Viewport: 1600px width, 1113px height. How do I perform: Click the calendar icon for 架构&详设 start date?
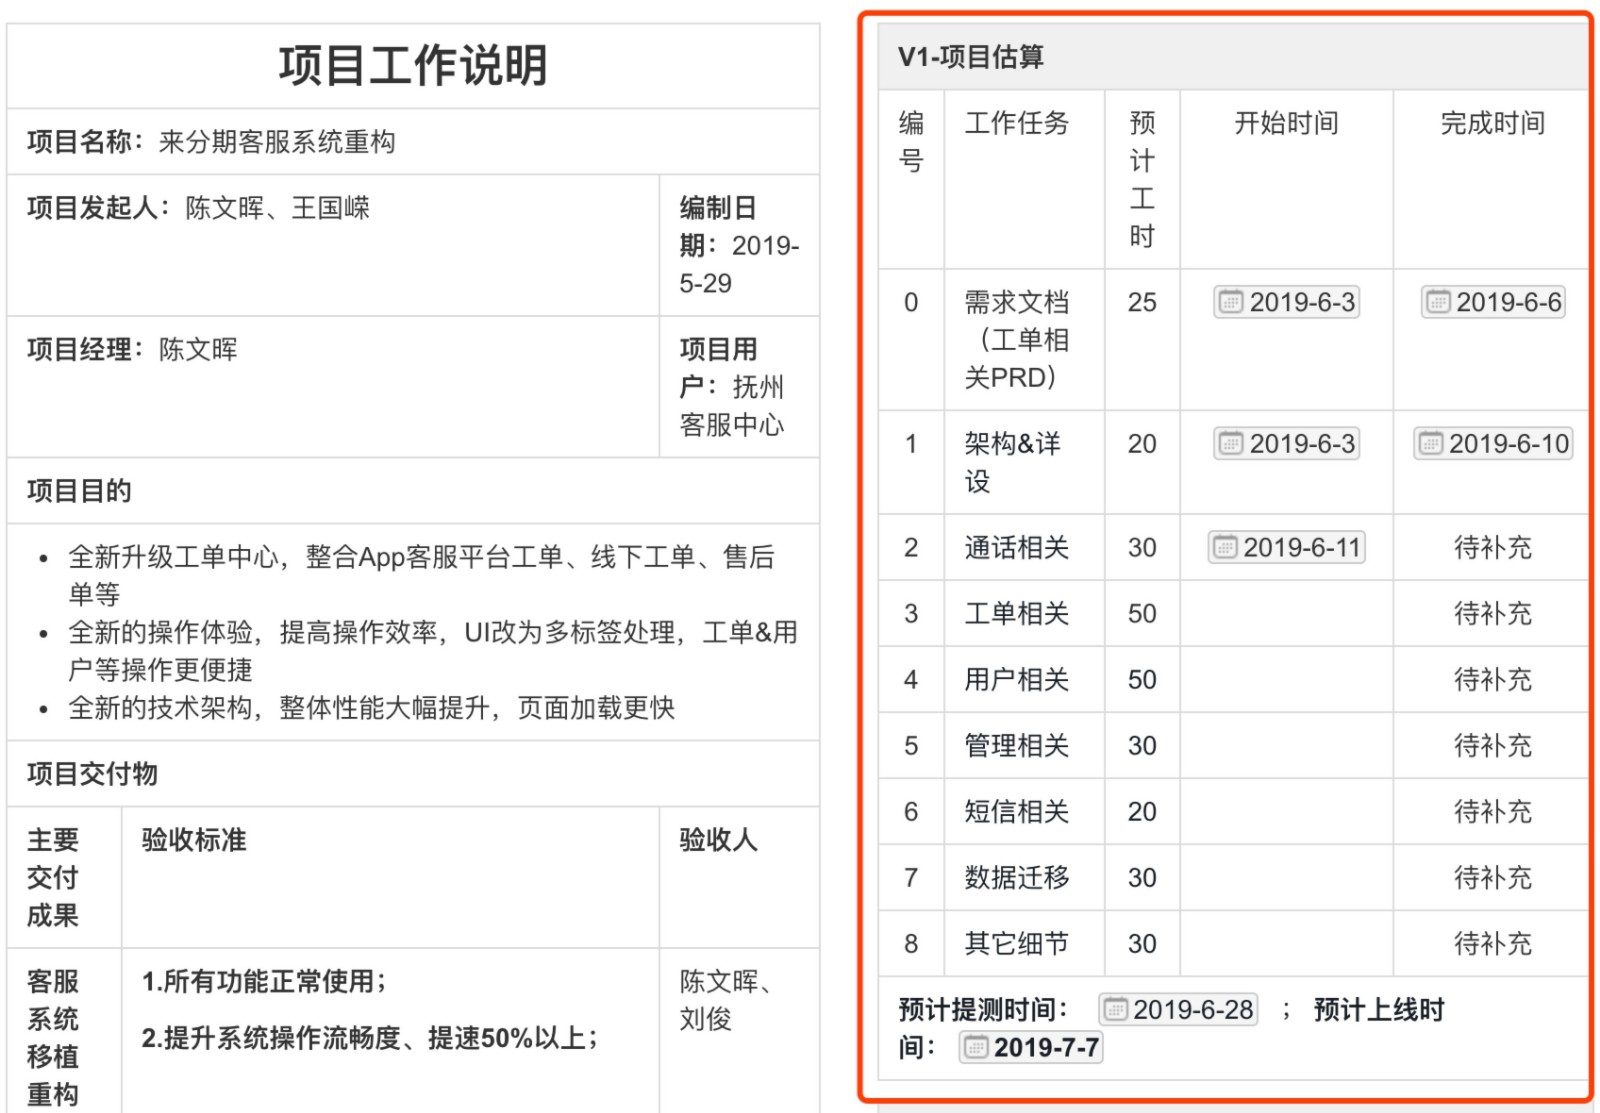1231,444
